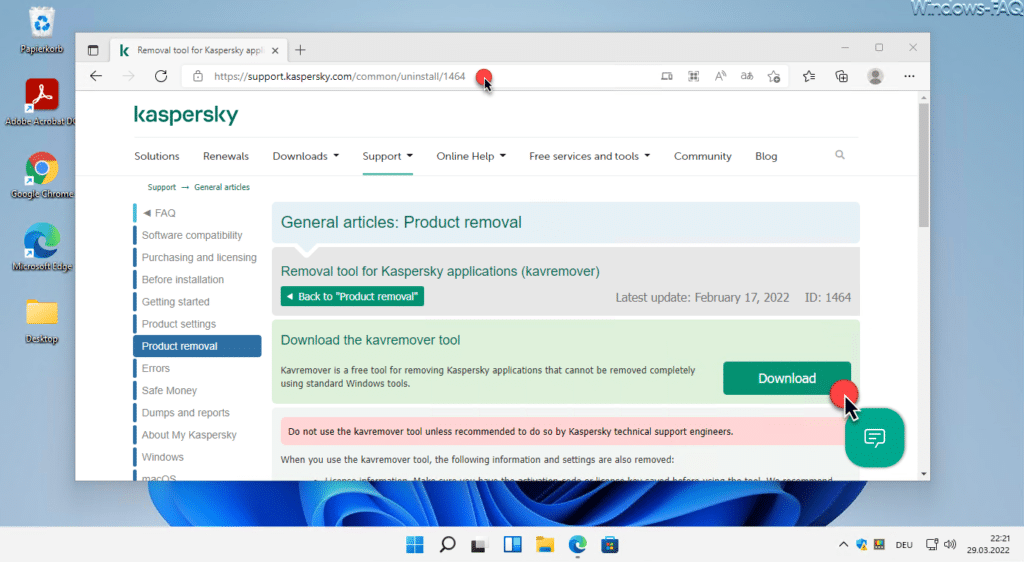Click Back to "Product removal" button
This screenshot has height=562, width=1024.
(352, 296)
